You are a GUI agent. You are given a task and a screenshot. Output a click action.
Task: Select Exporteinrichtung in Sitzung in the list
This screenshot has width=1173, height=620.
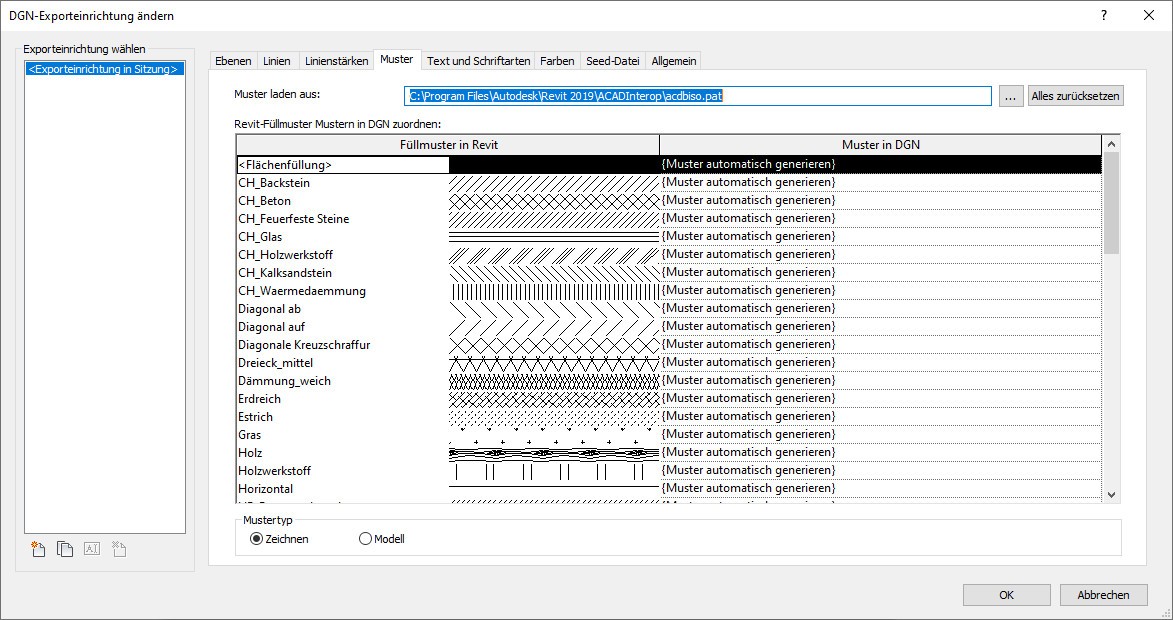click(104, 69)
